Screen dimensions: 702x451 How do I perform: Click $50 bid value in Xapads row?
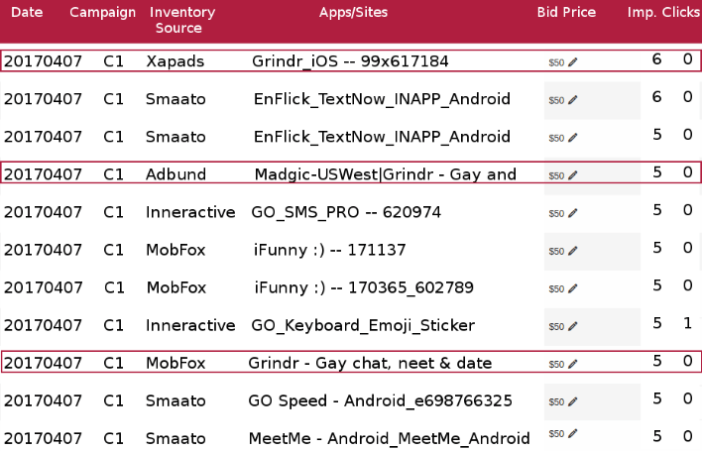pyautogui.click(x=556, y=63)
